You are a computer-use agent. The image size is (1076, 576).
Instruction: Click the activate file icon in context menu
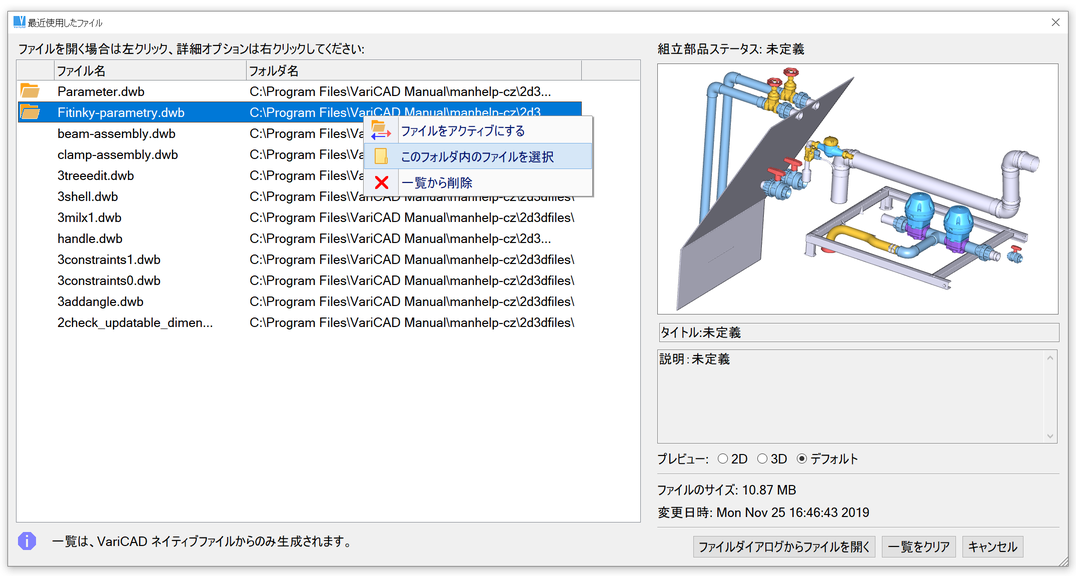380,130
